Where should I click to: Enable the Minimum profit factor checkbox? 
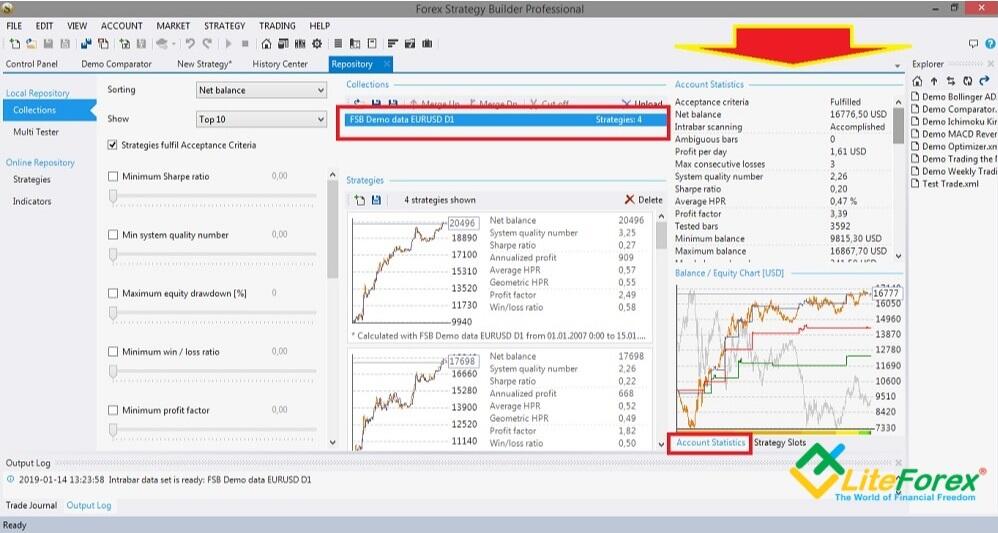113,410
